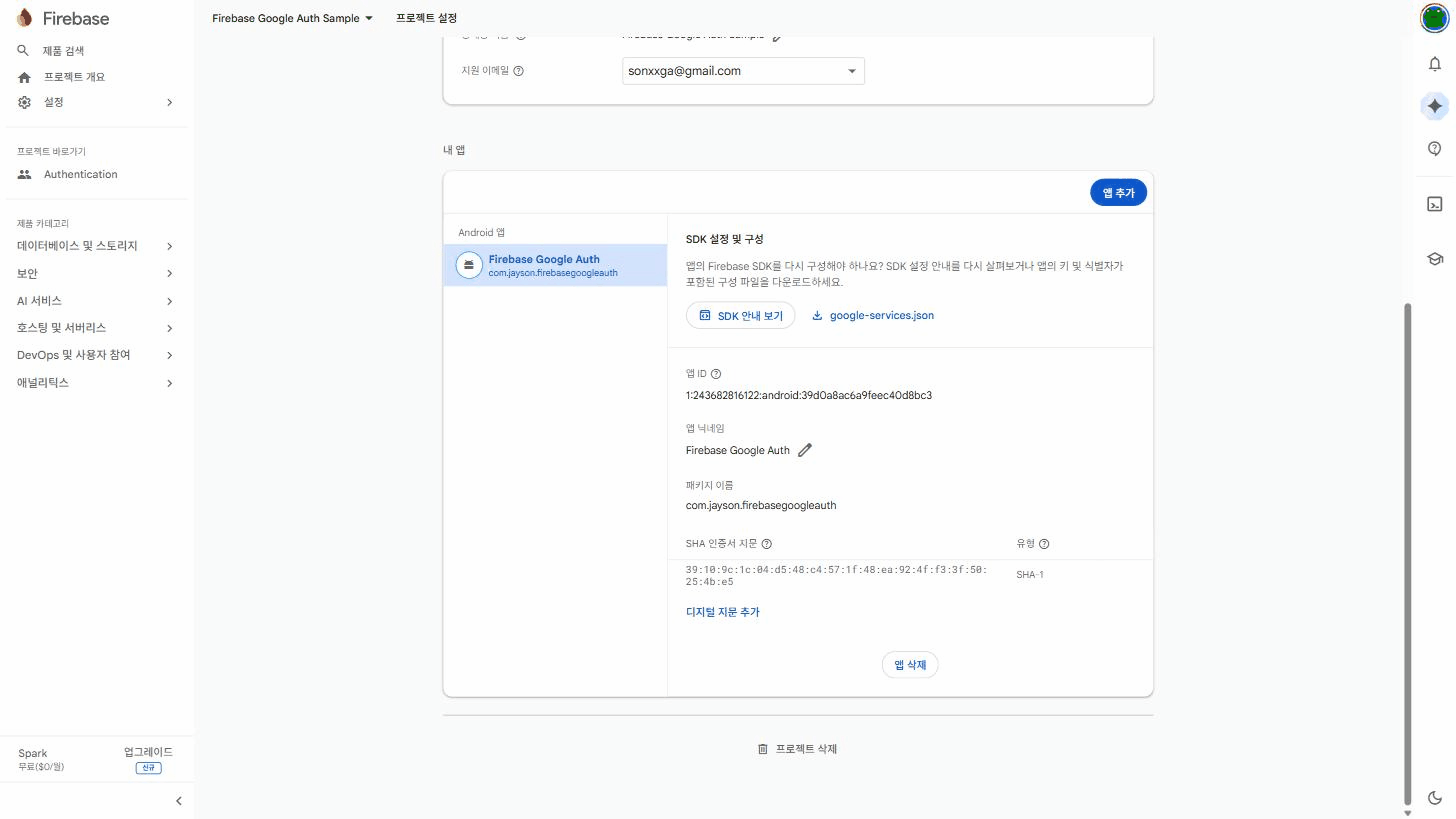The height and width of the screenshot is (819, 1456).
Task: Open the user account avatar
Action: click(1435, 18)
